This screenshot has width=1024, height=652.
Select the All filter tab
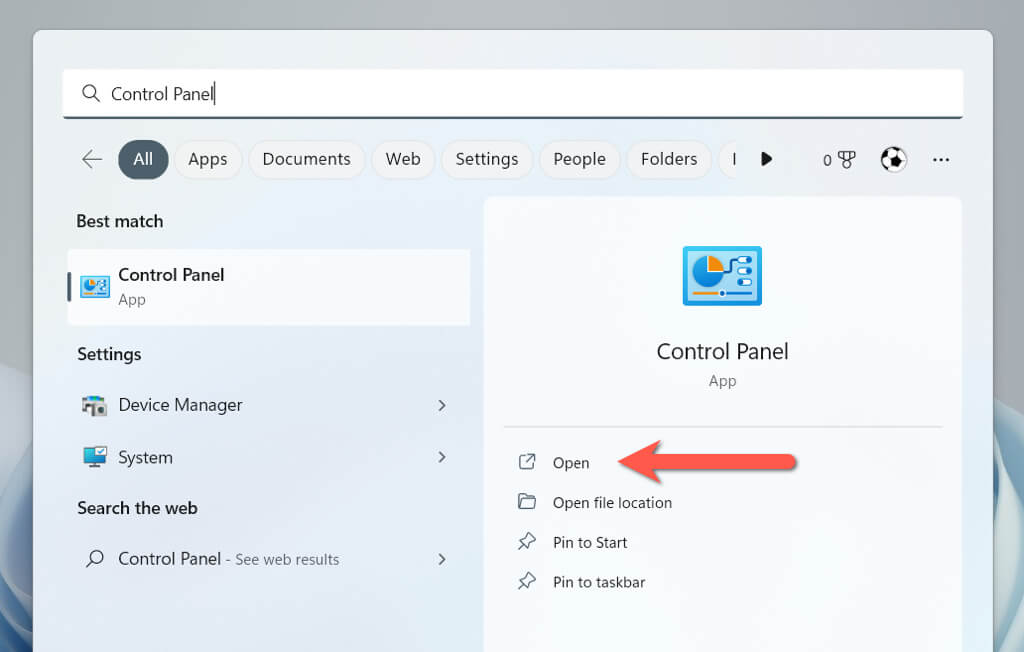(x=143, y=159)
